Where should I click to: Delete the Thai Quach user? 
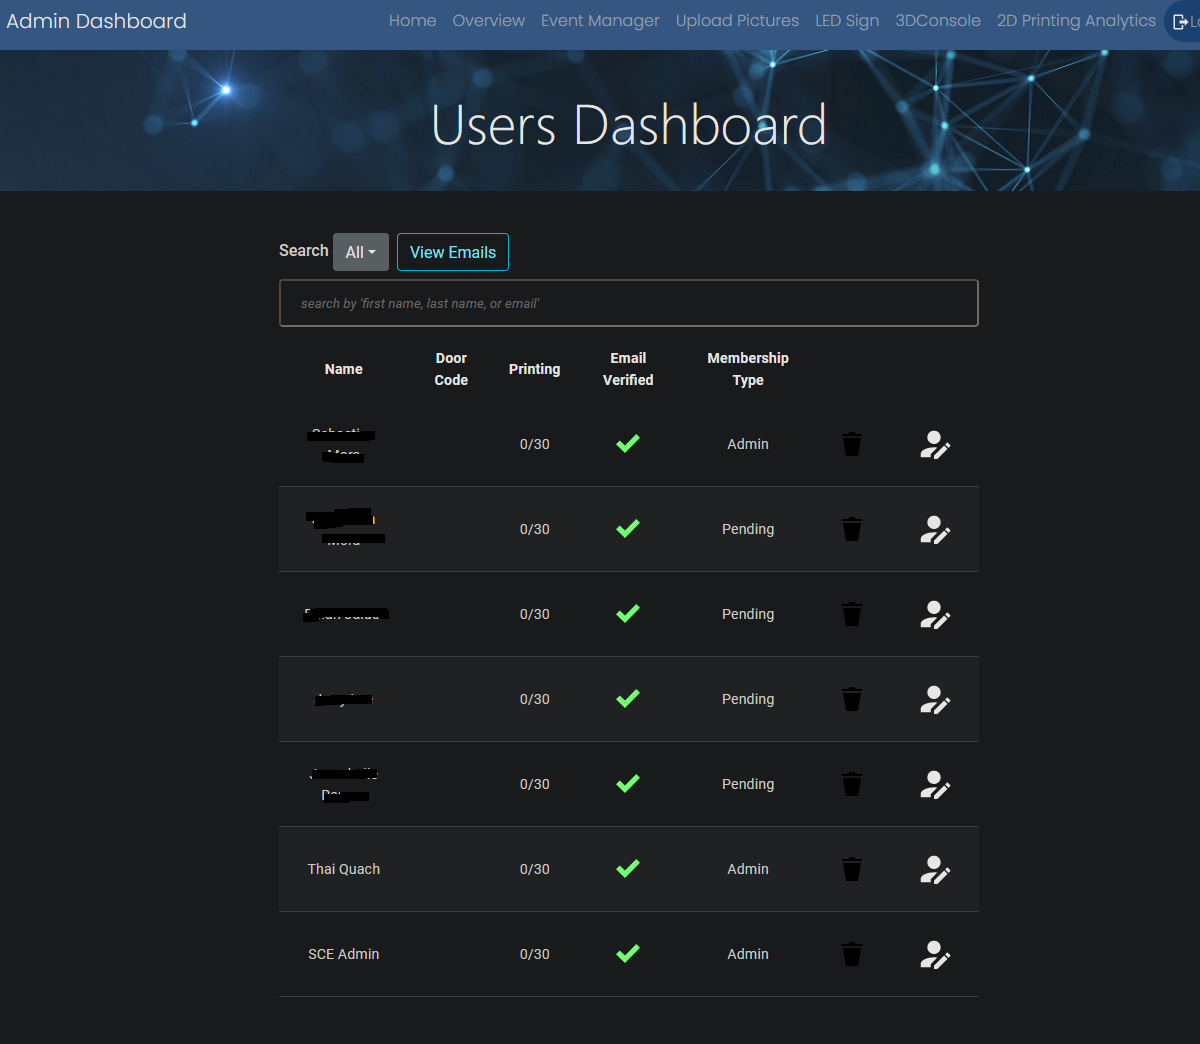[851, 869]
